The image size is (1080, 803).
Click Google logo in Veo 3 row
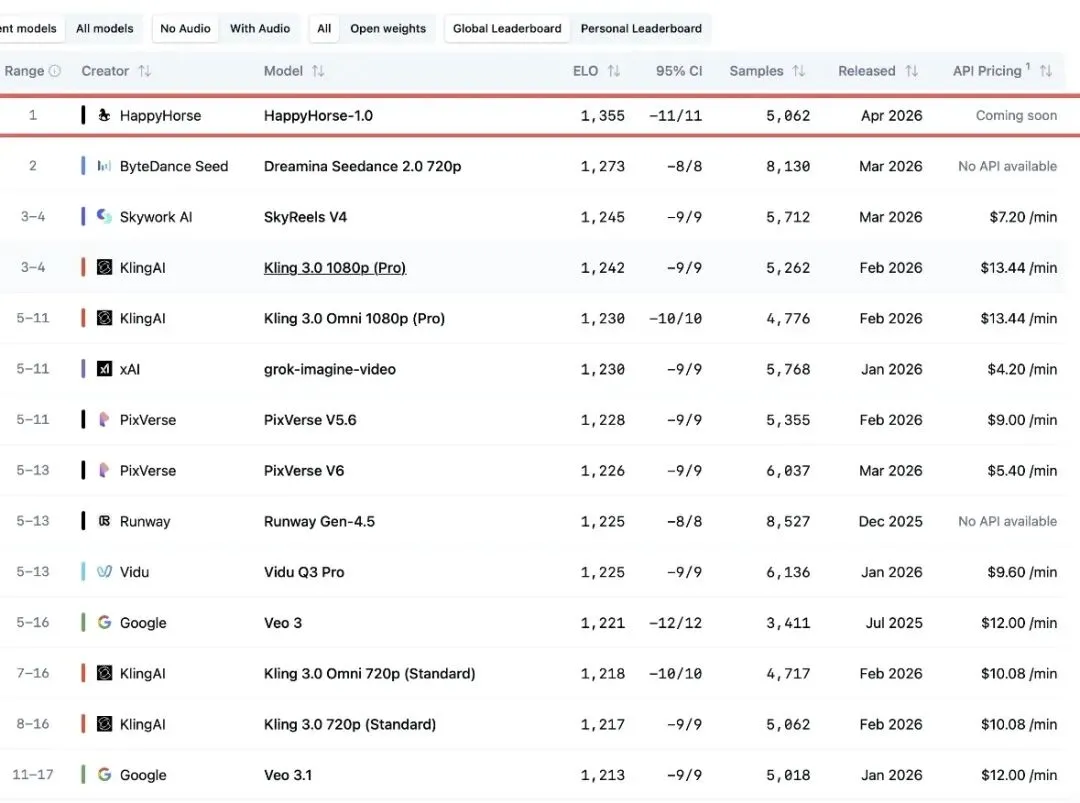[104, 623]
